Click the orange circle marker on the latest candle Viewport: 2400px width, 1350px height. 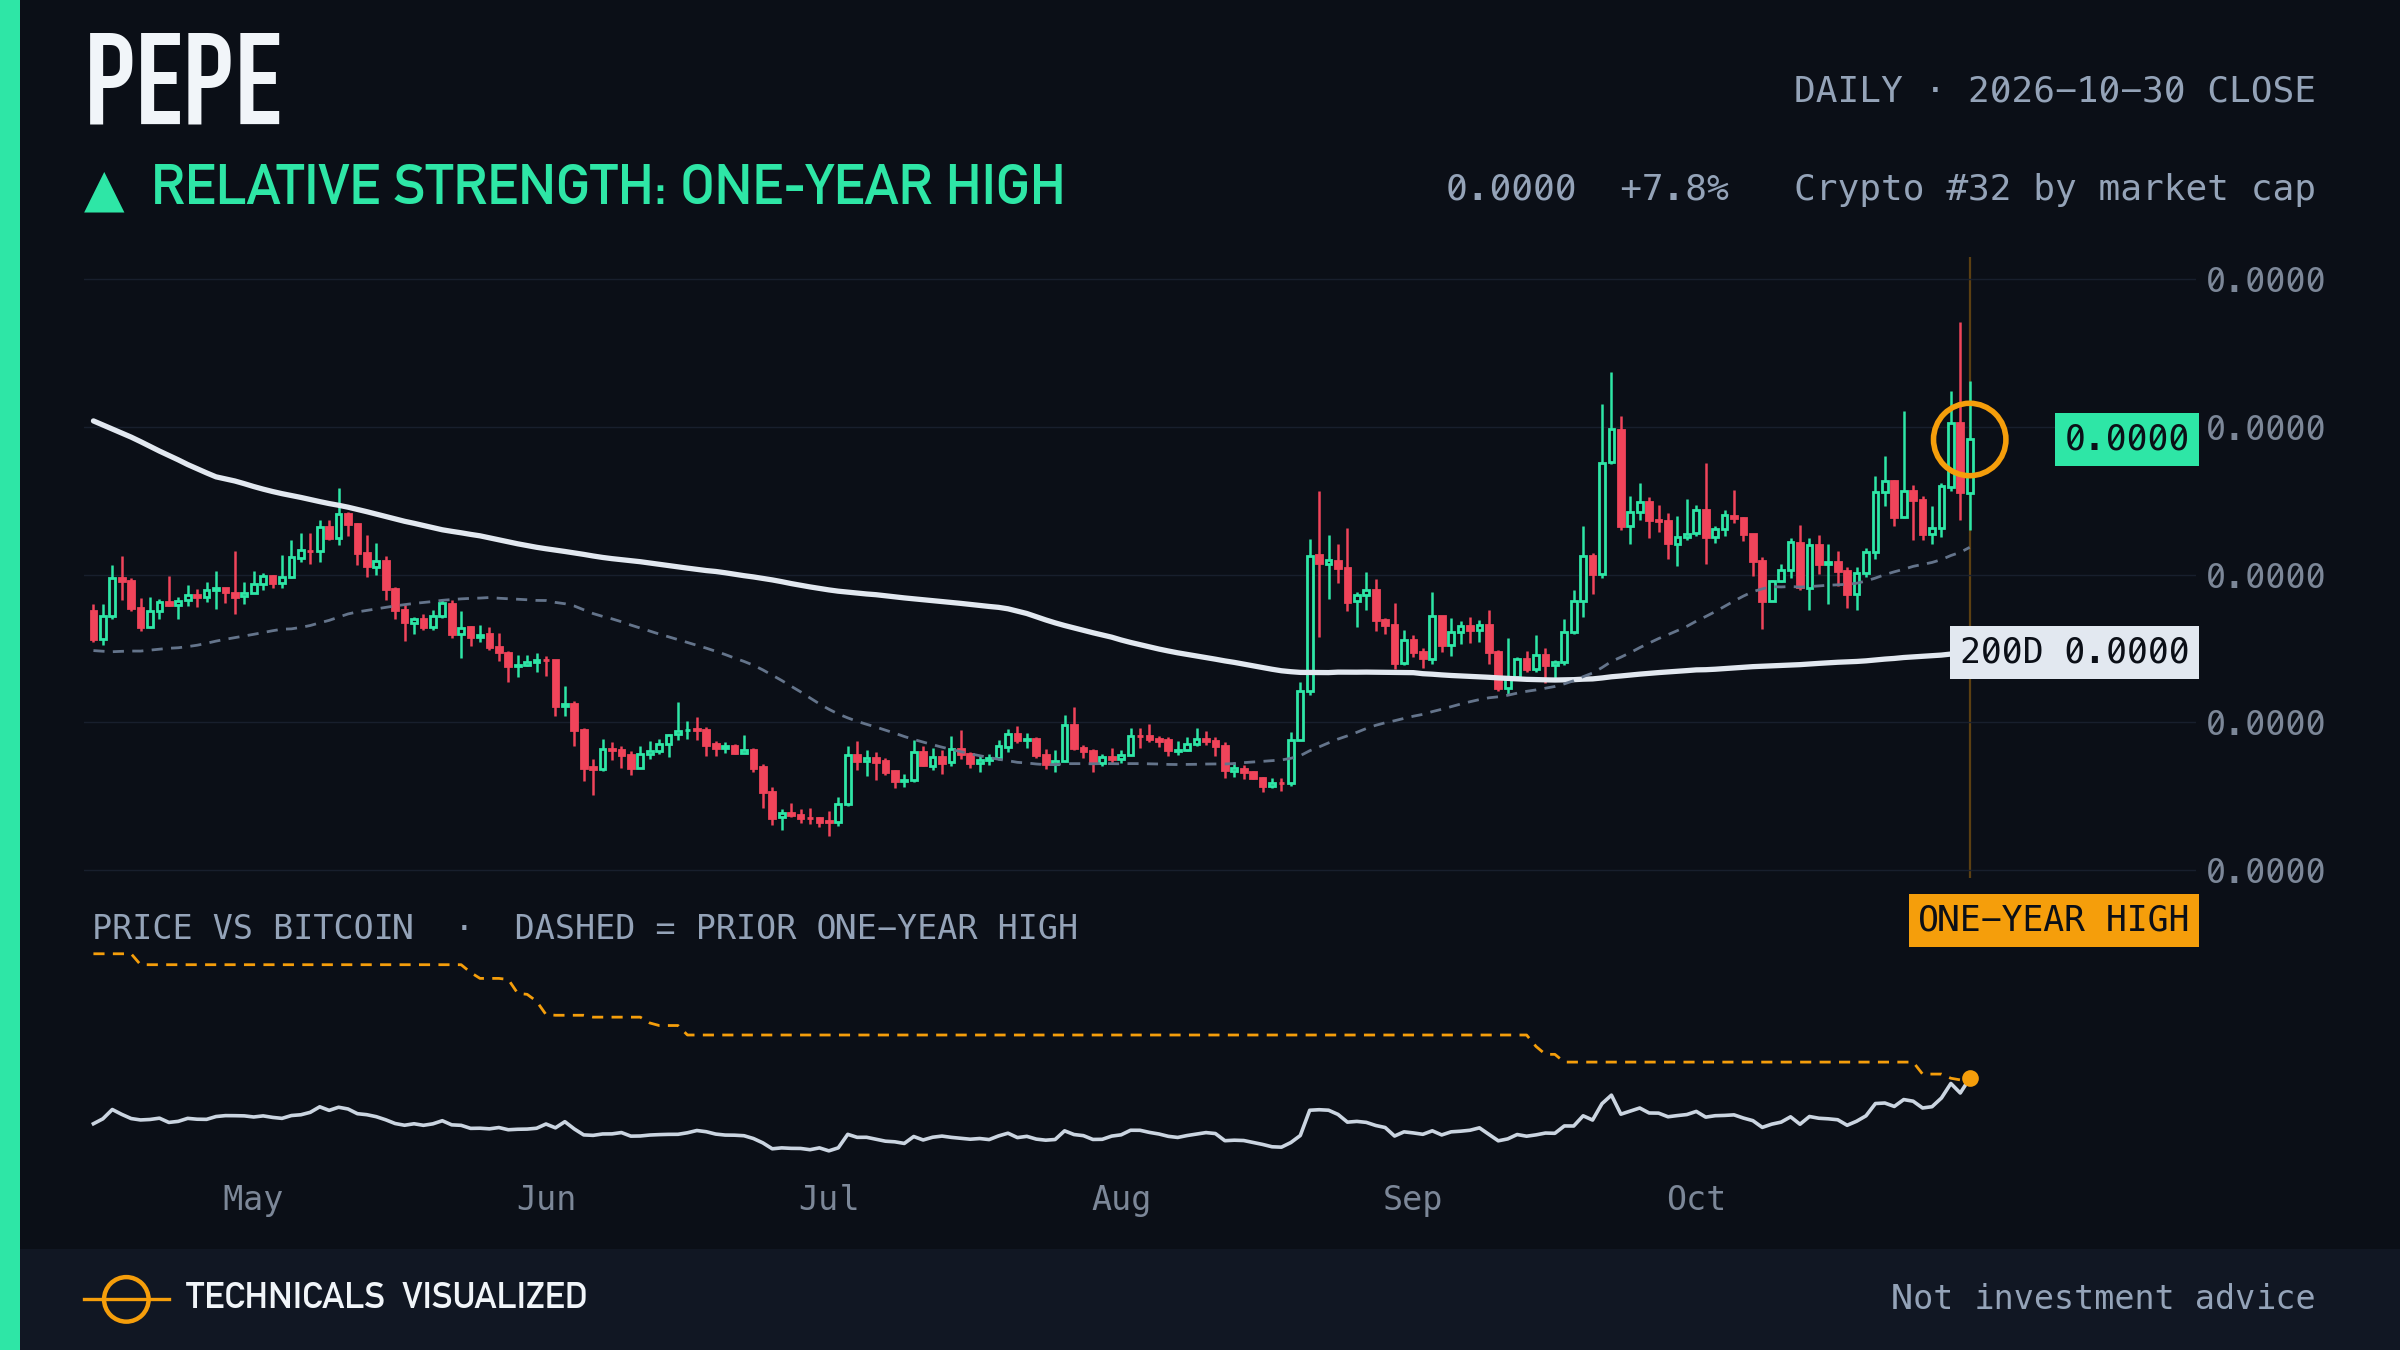(1969, 439)
